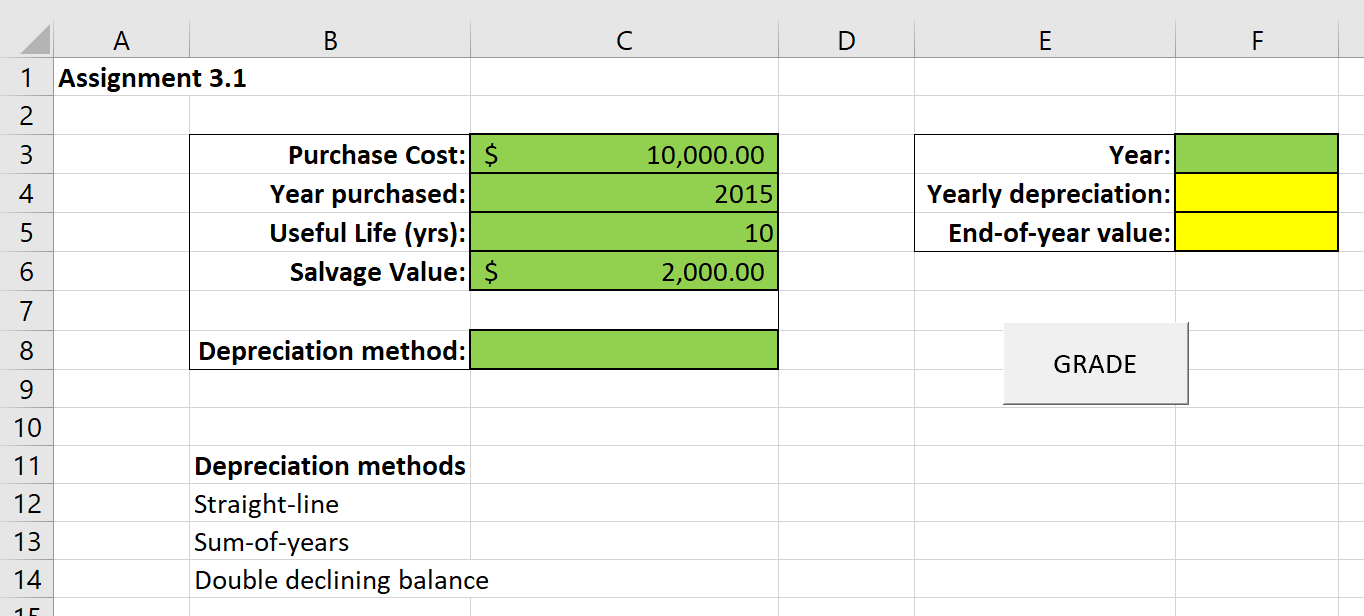Image resolution: width=1364 pixels, height=616 pixels.
Task: Select the Double declining balance cell
Action: tap(330, 580)
